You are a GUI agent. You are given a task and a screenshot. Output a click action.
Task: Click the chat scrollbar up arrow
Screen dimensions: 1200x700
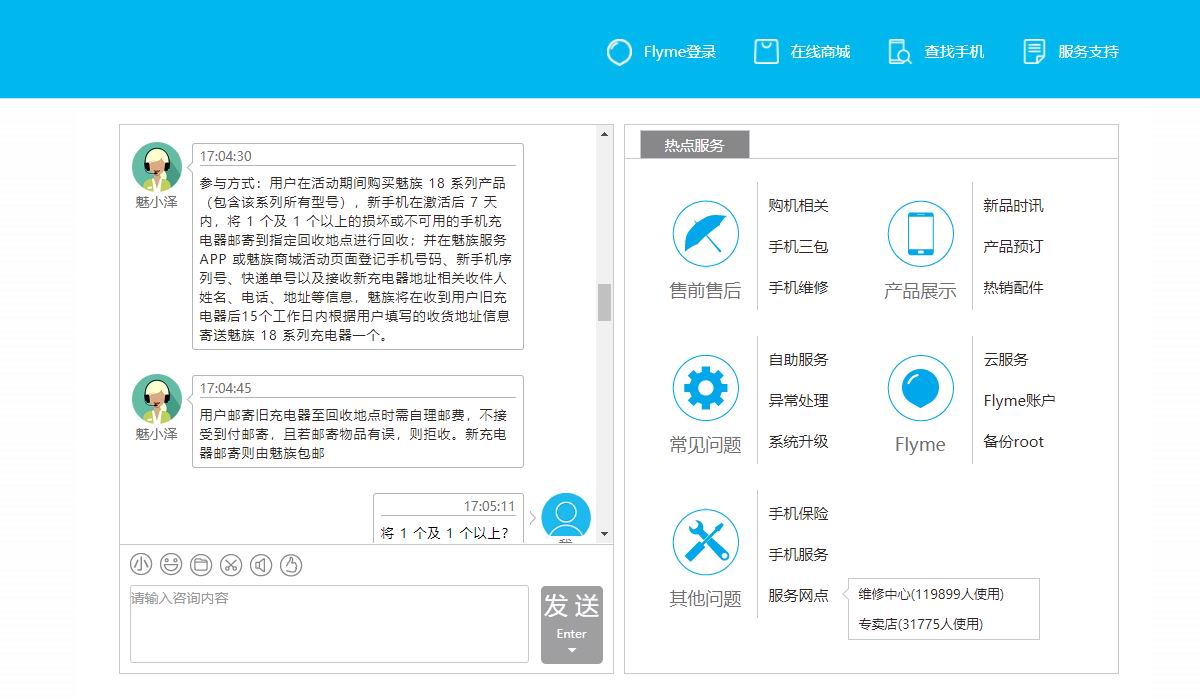(x=605, y=133)
